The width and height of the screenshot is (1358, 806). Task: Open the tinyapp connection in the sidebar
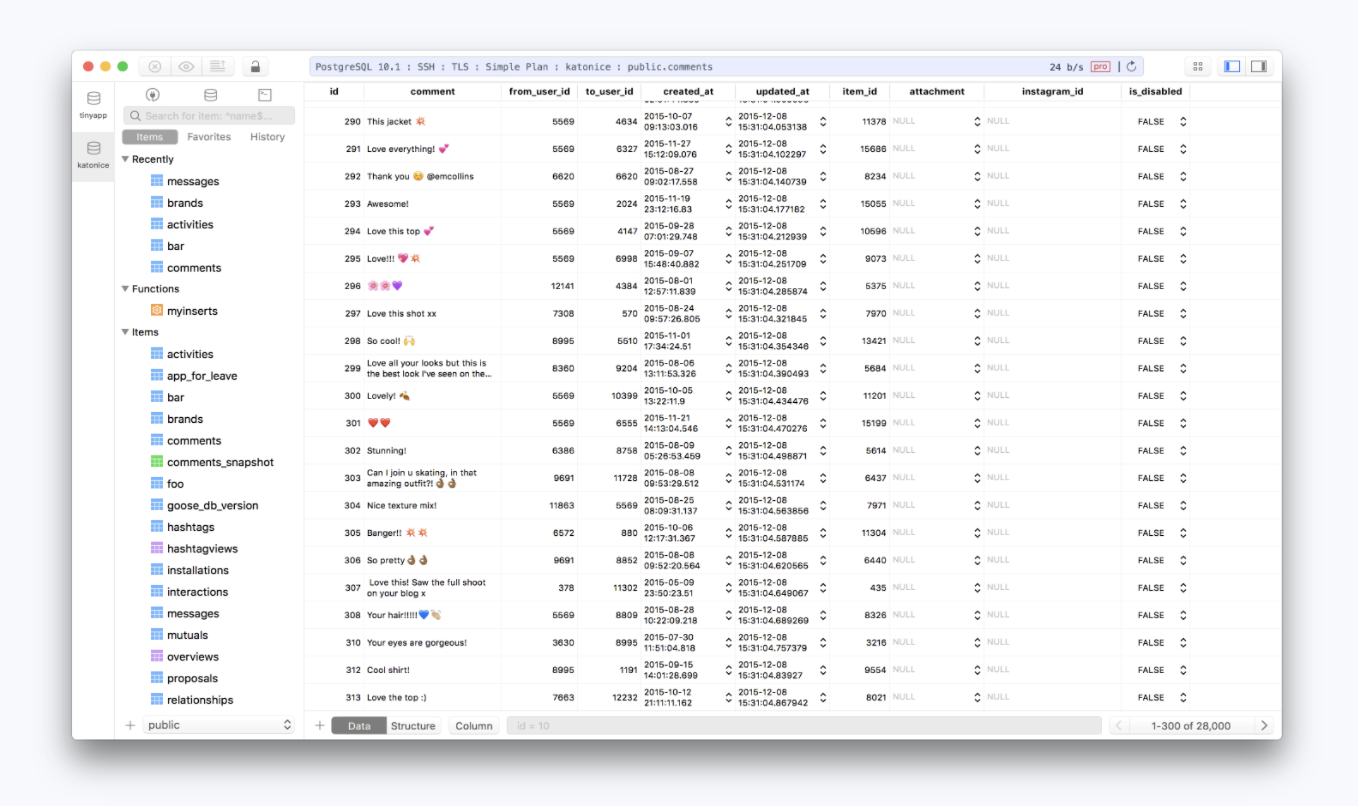pyautogui.click(x=93, y=104)
